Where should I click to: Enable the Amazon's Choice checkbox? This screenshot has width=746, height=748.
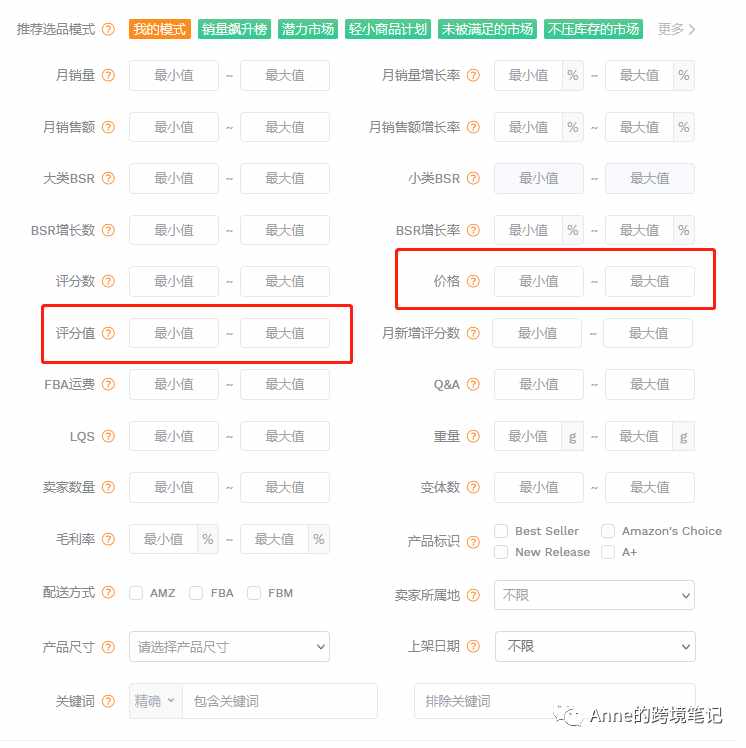(x=608, y=531)
